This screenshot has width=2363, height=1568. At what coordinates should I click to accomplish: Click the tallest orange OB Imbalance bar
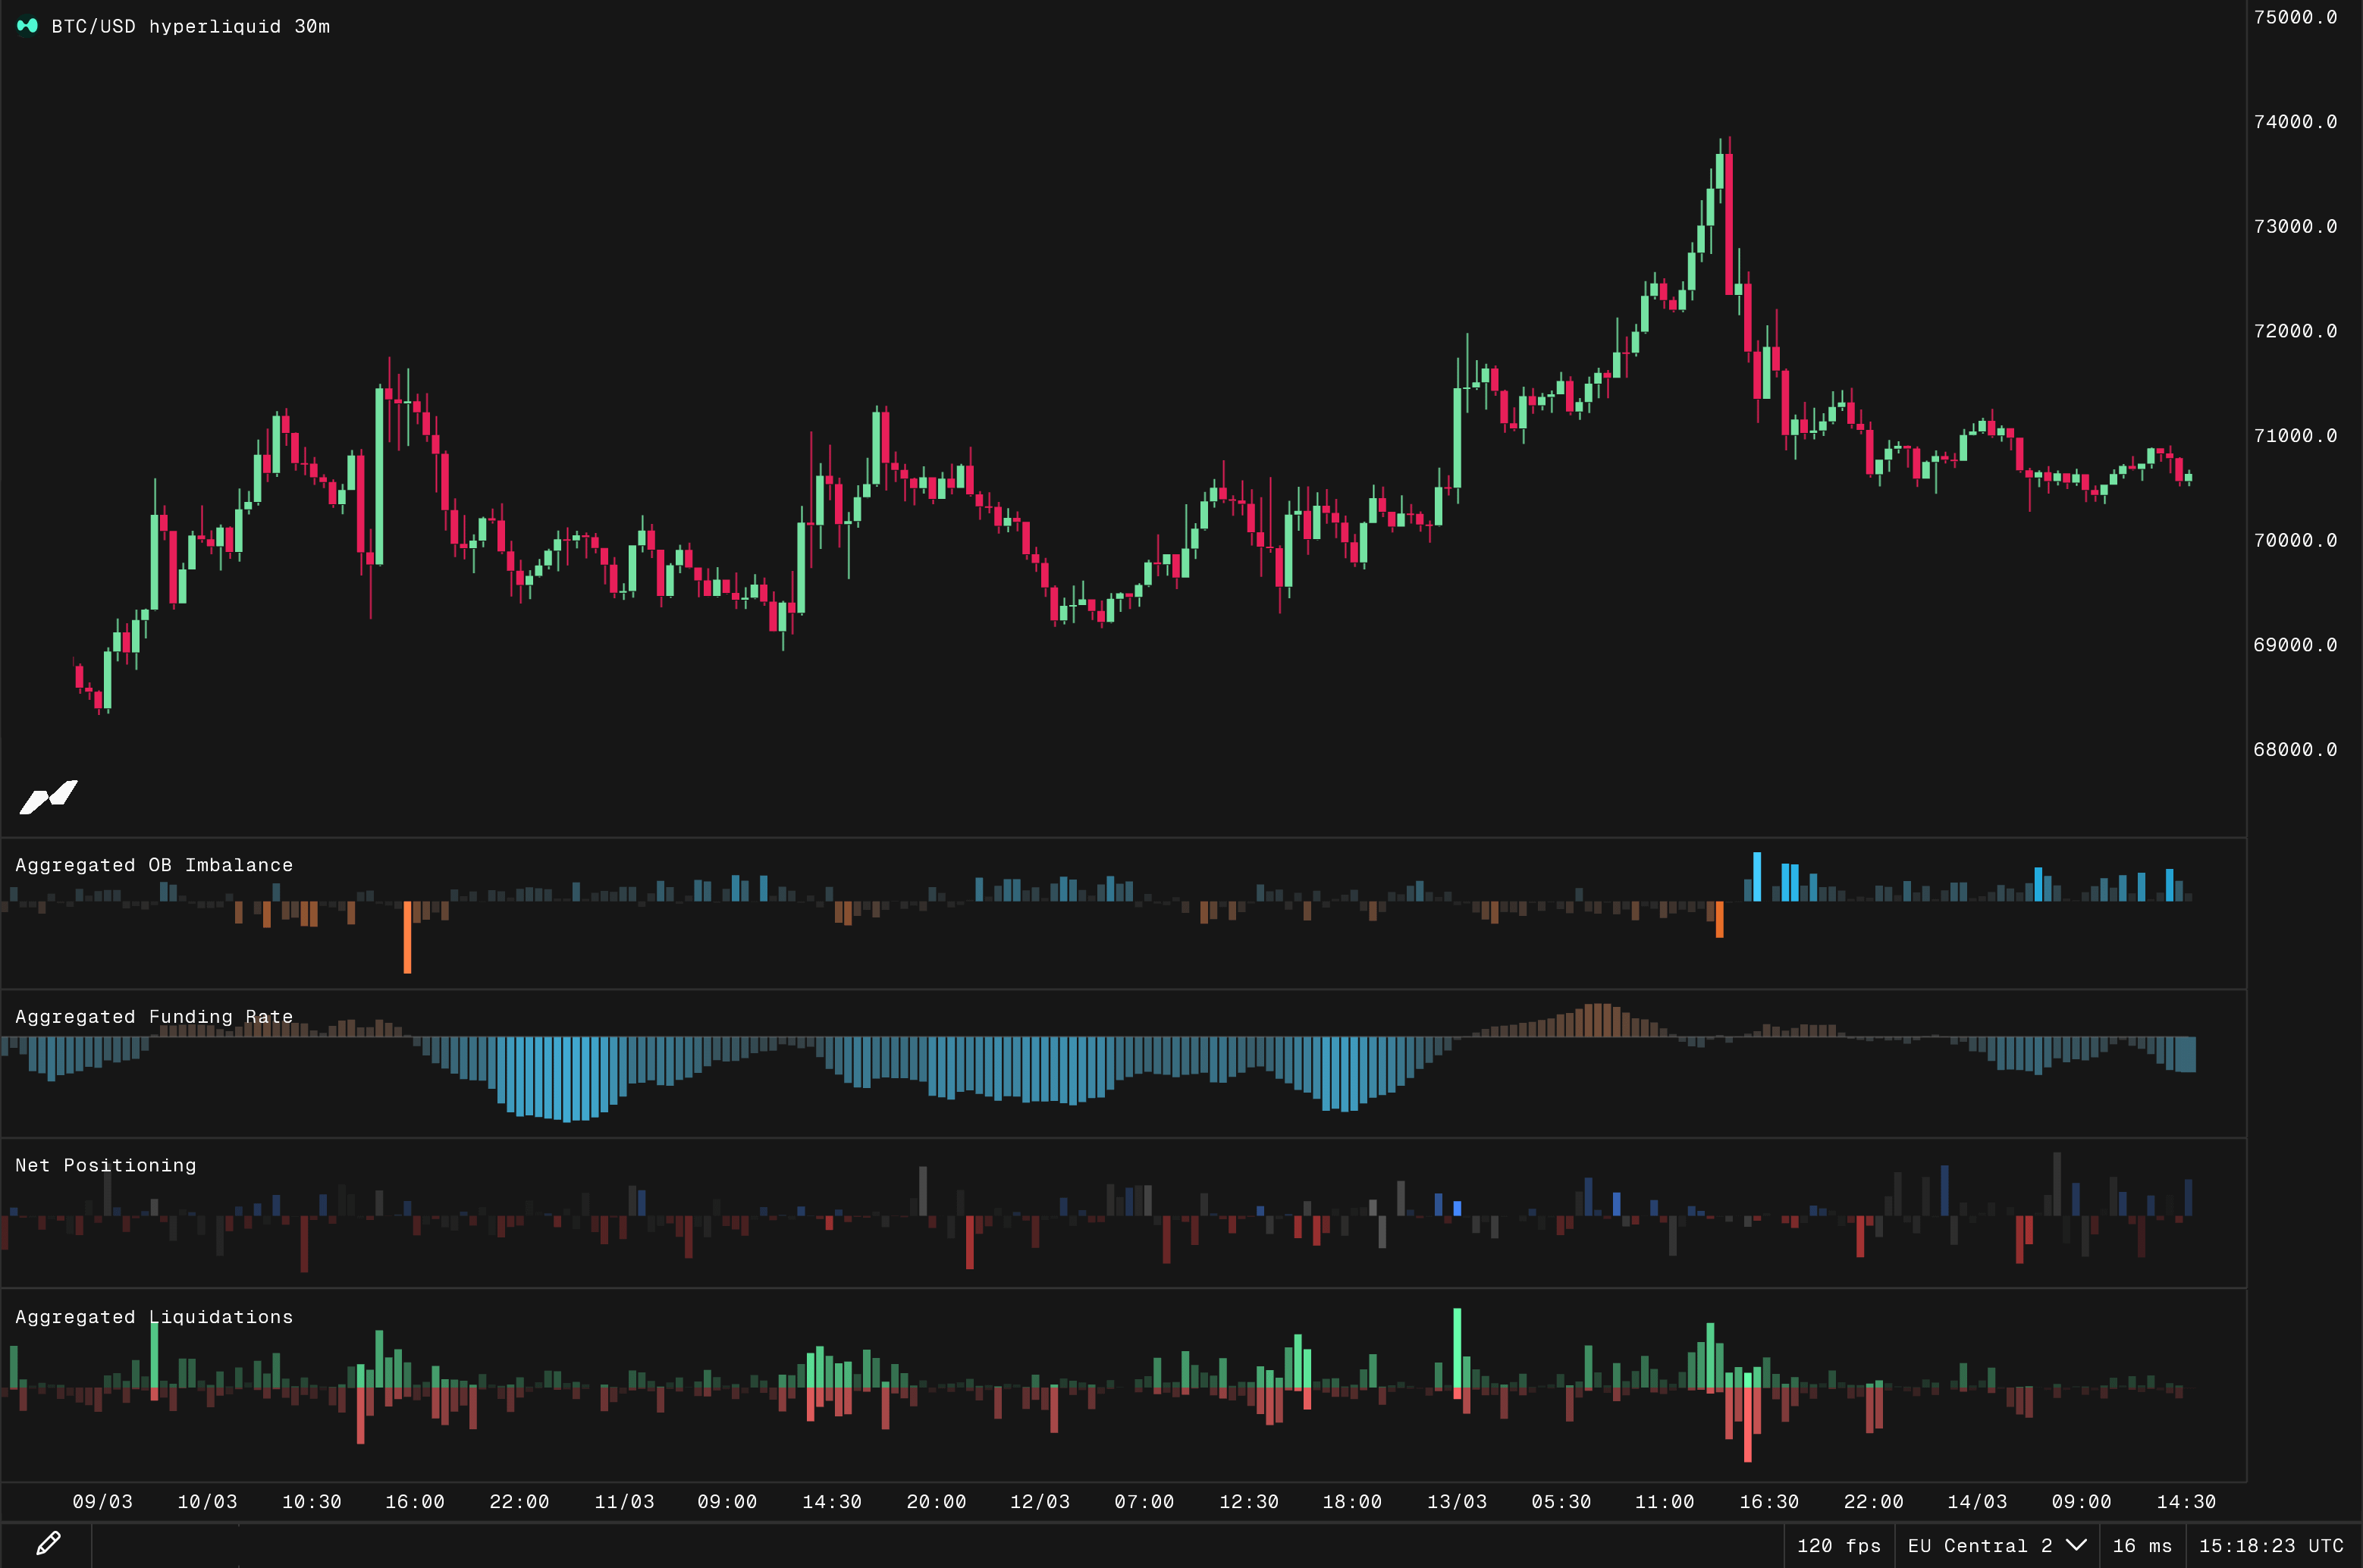tap(407, 937)
